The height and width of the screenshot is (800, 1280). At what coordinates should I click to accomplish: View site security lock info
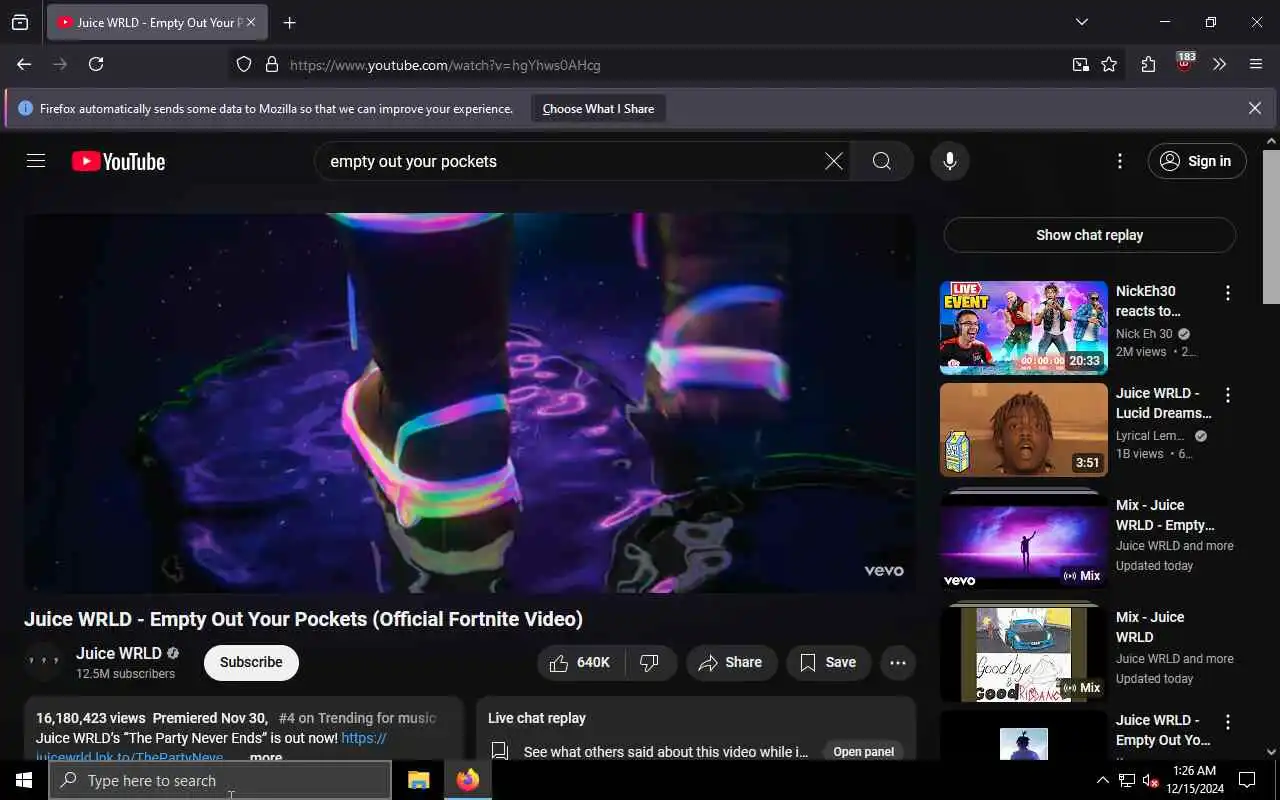pos(271,64)
